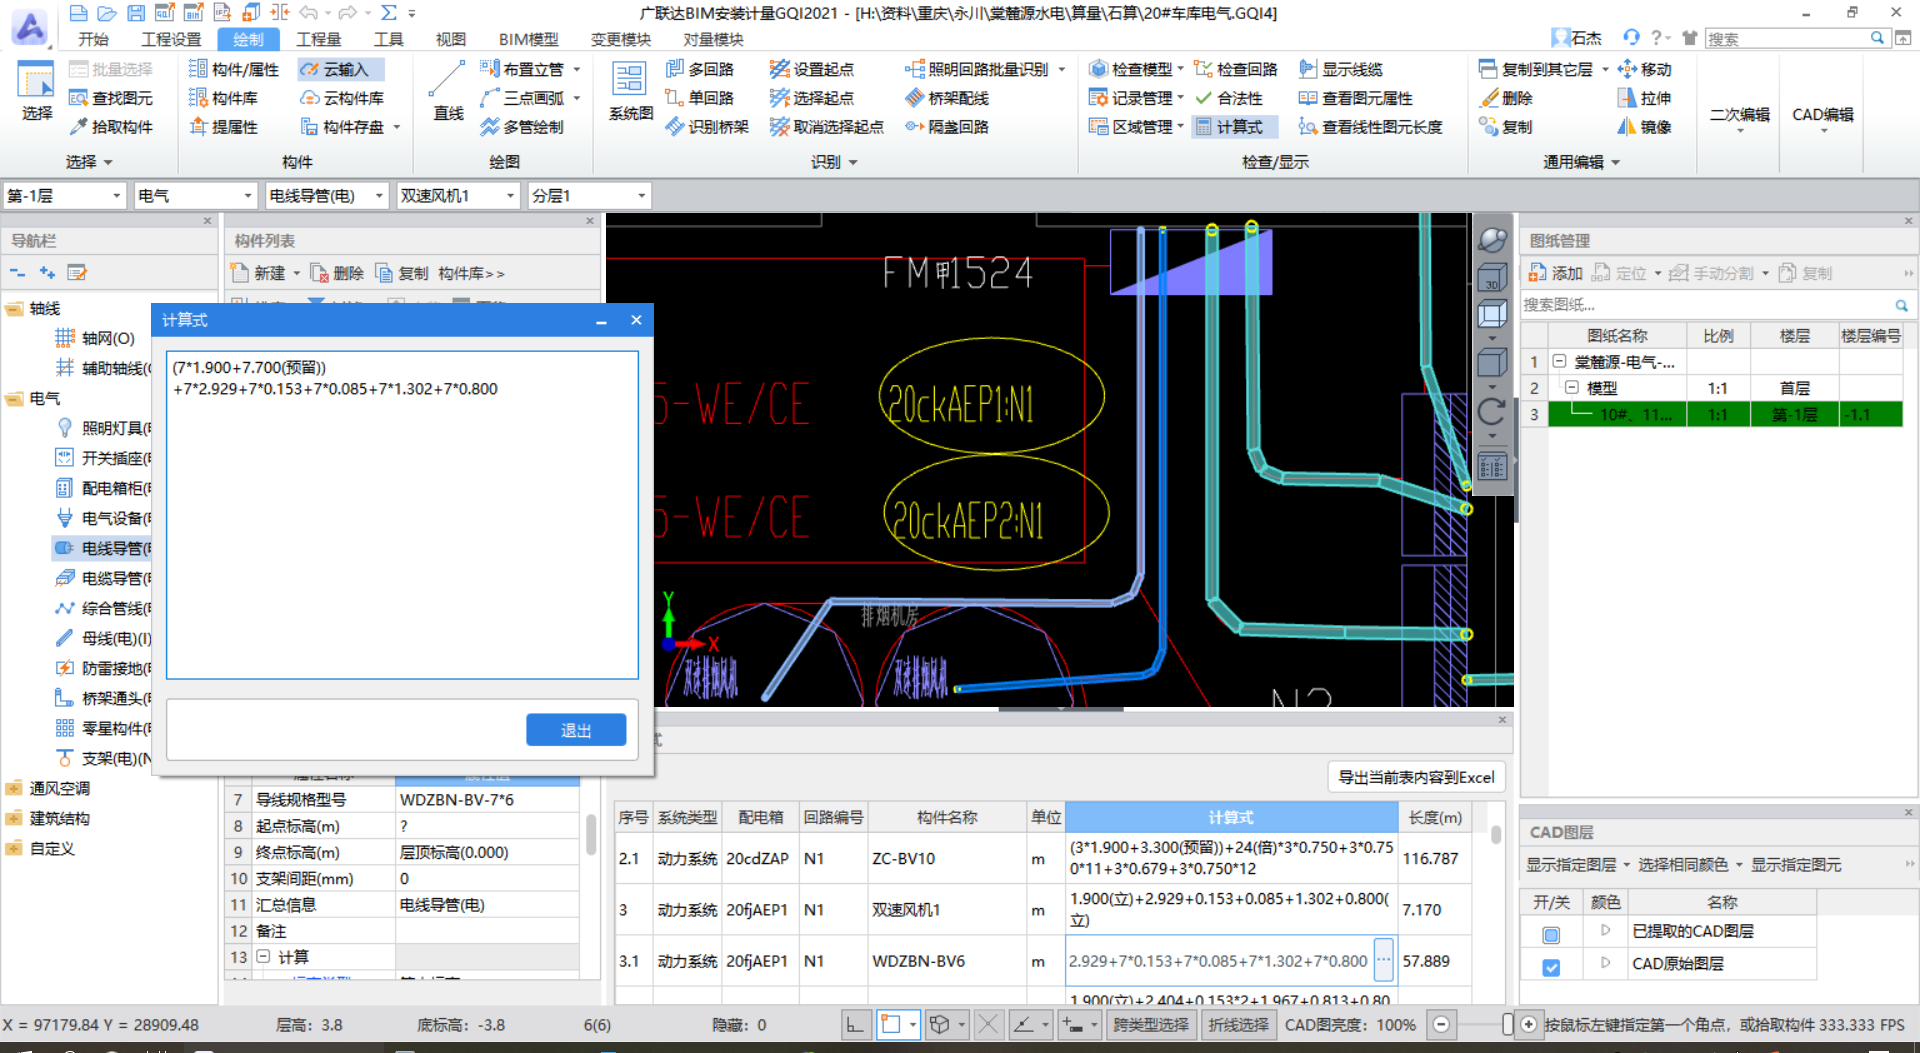Click 复制 in component list toolbar

tap(402, 273)
